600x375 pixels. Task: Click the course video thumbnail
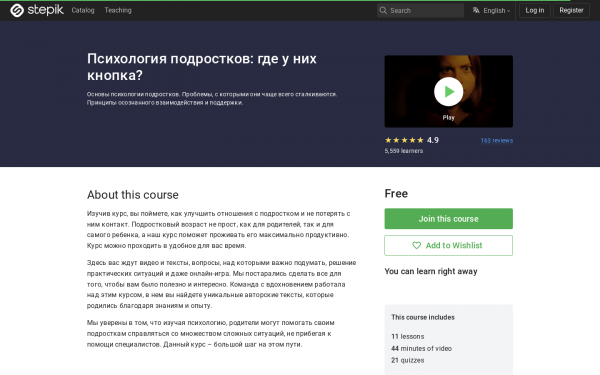(448, 91)
